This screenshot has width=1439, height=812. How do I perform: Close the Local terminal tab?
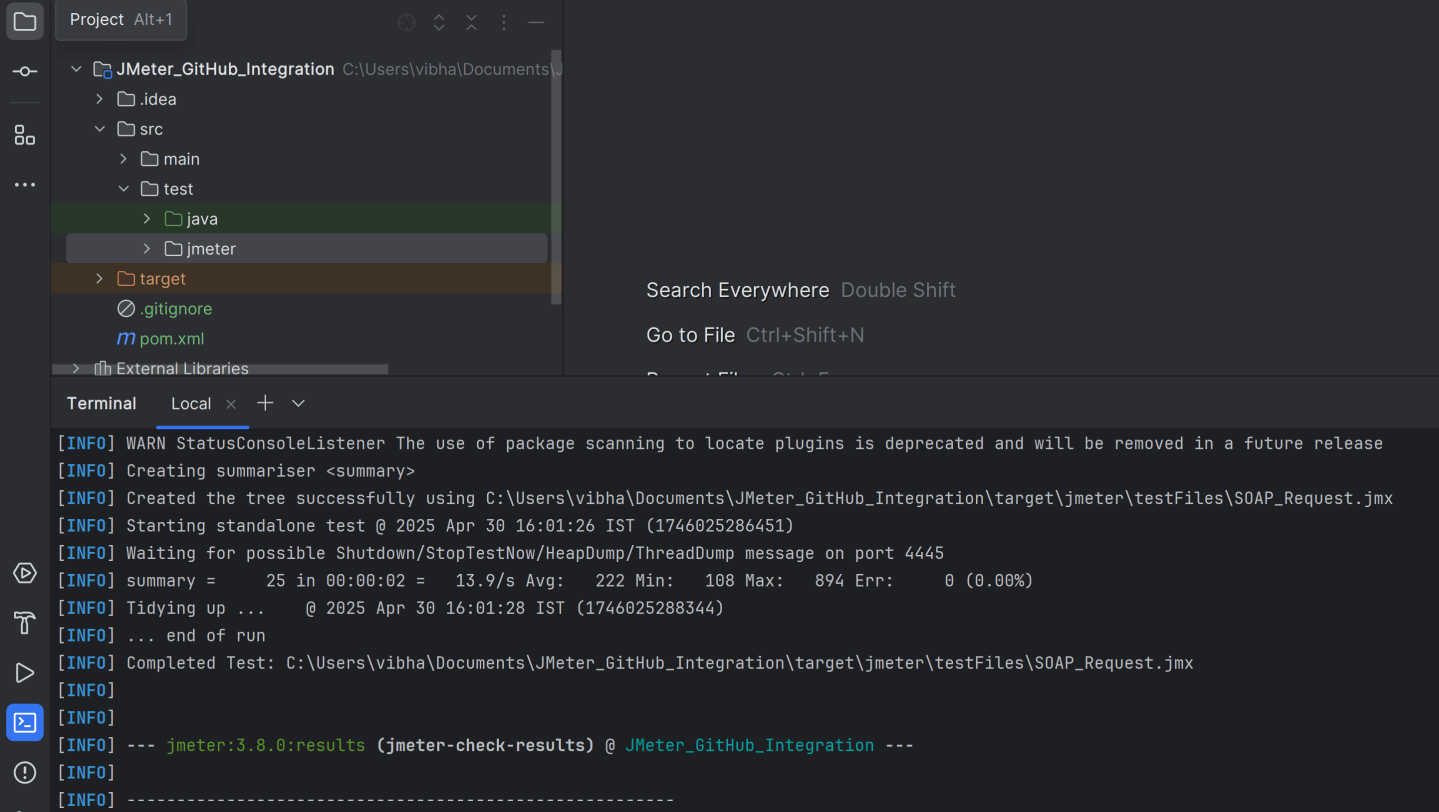(231, 404)
